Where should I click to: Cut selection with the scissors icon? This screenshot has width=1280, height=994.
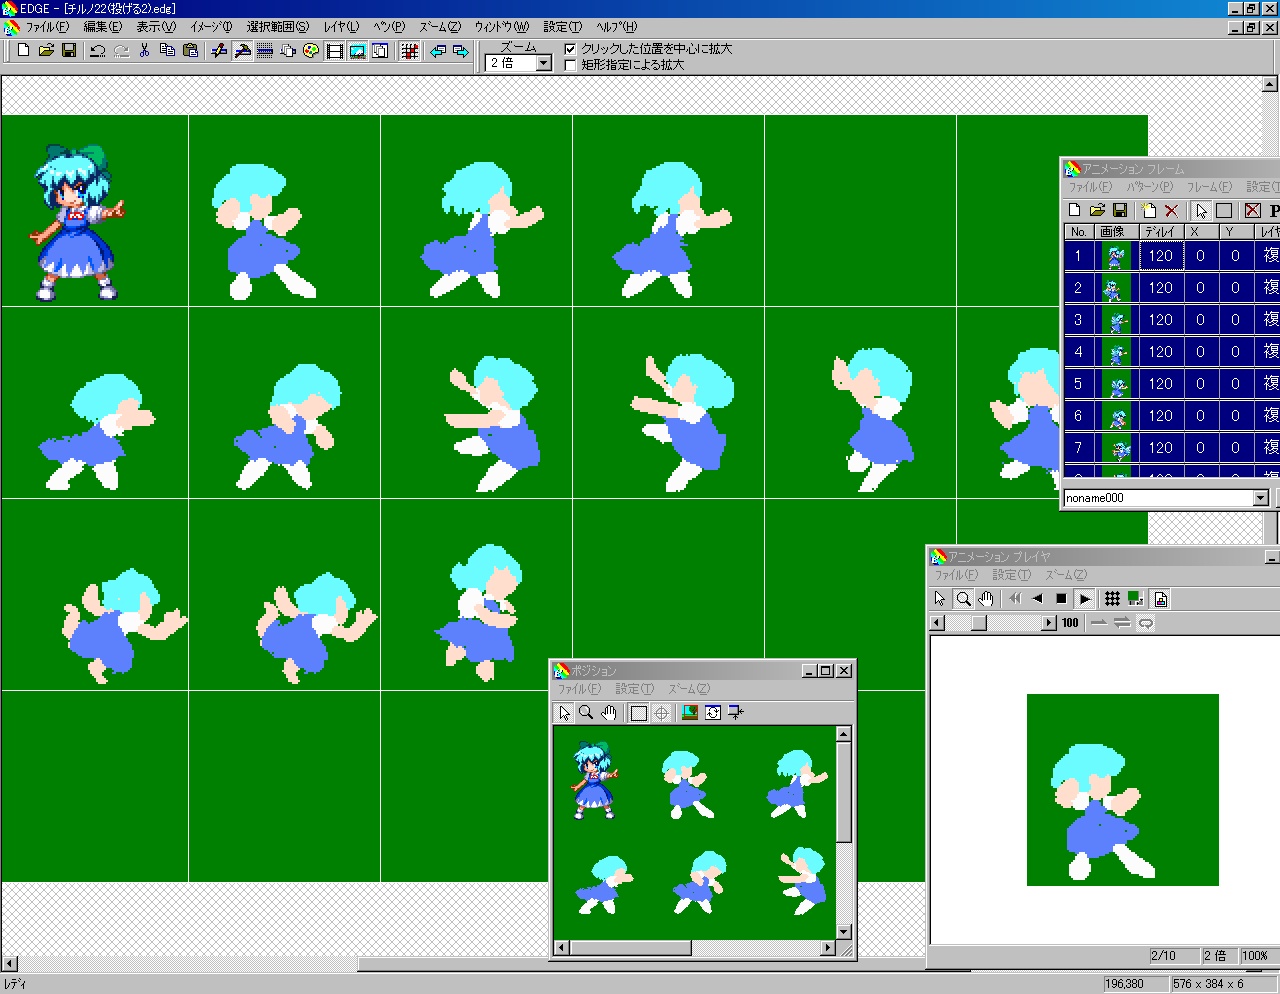pos(144,50)
